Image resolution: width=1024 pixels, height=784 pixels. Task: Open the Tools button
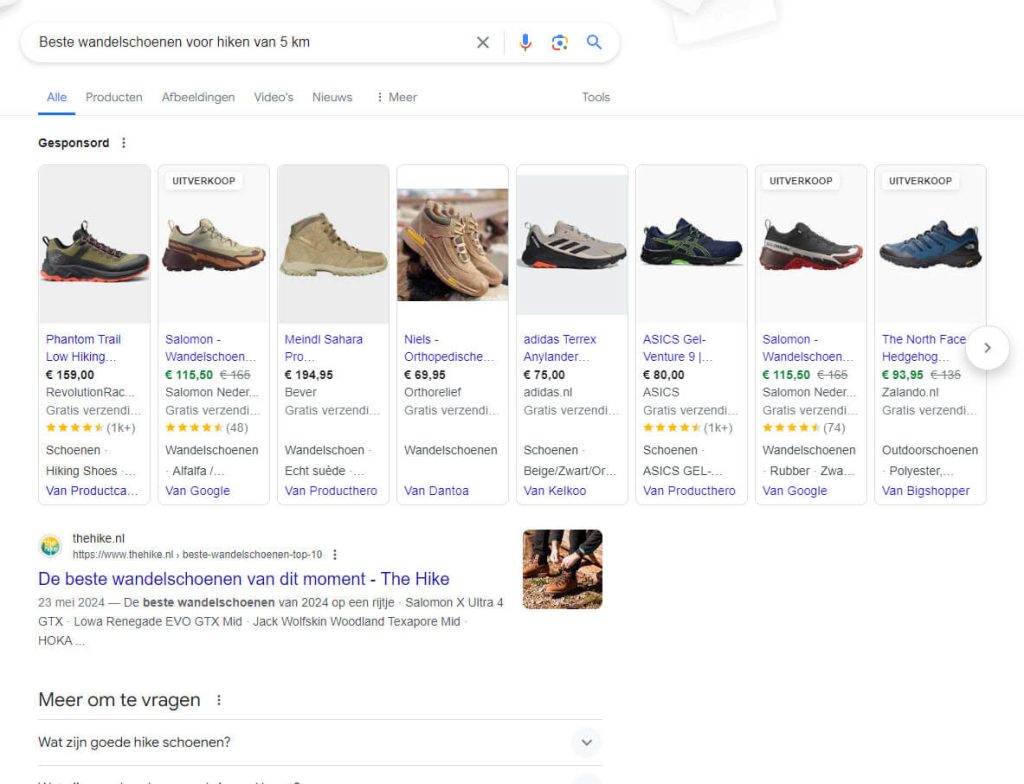click(596, 97)
